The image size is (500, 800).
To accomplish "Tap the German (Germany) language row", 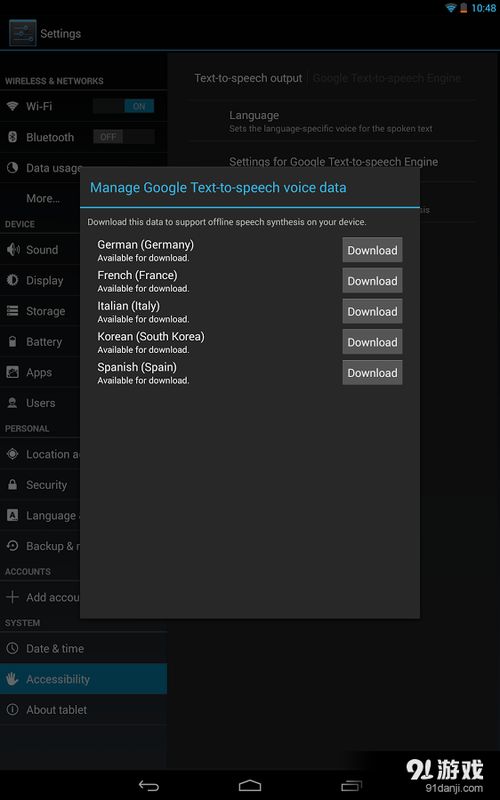I will (250, 250).
